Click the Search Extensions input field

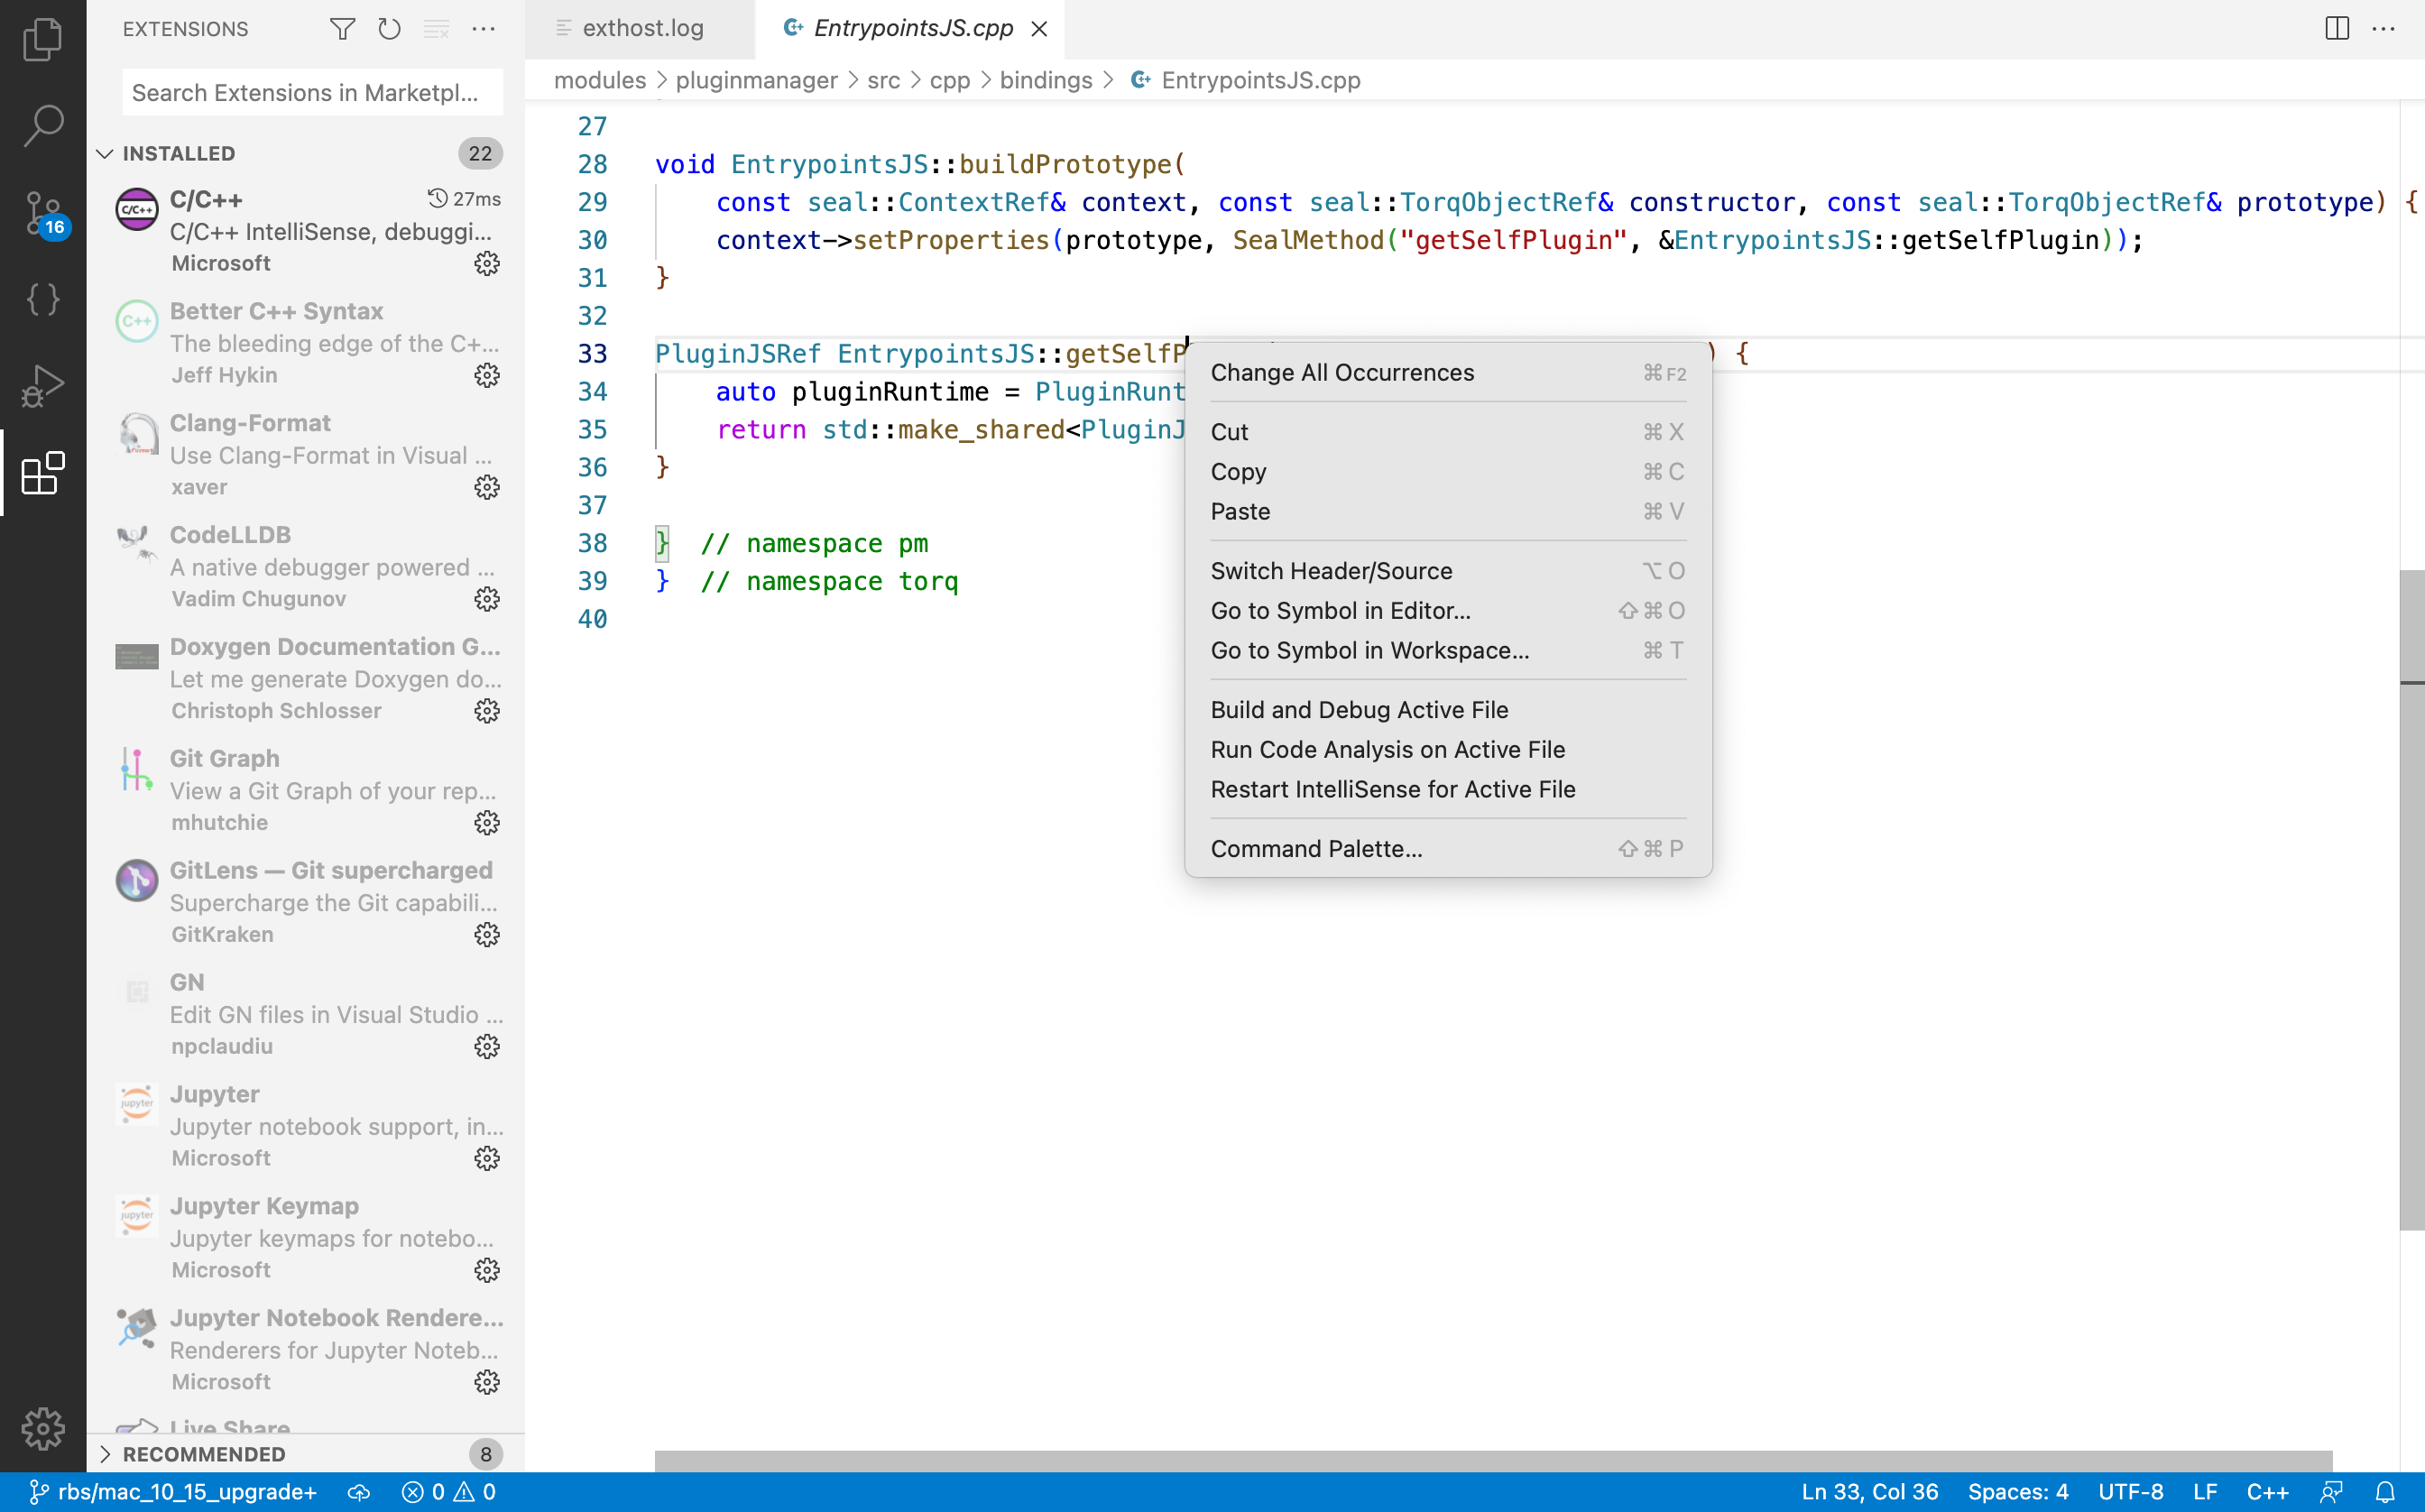pos(311,92)
